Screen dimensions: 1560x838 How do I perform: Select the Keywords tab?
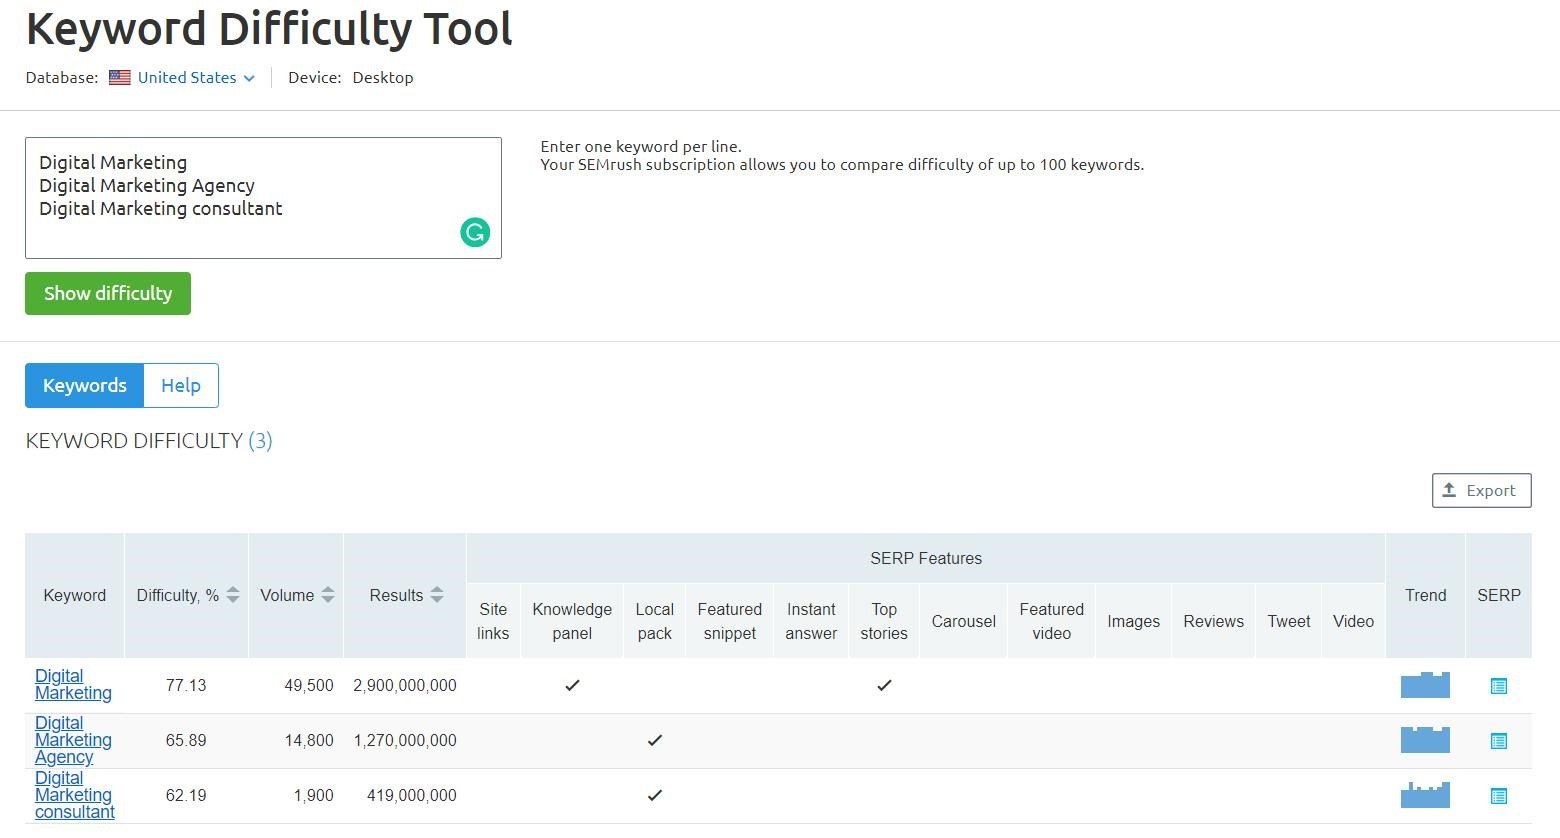[85, 386]
